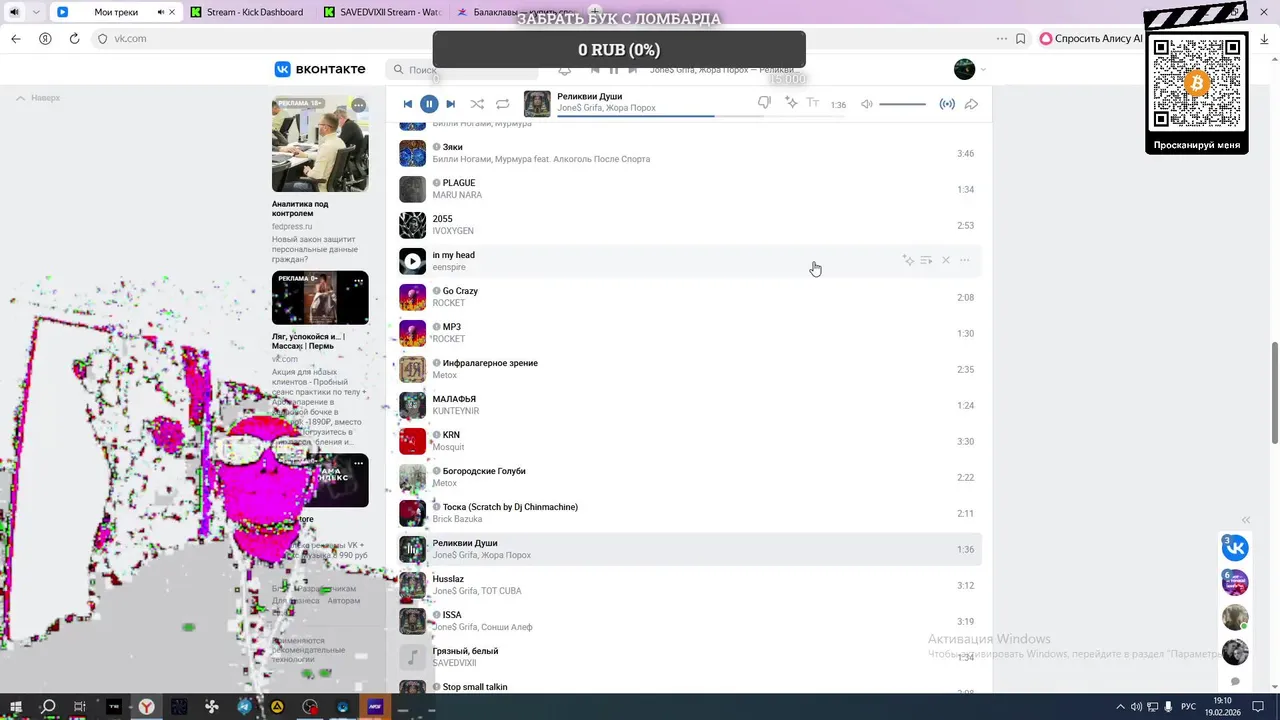This screenshot has width=1280, height=720.
Task: Toggle the music broadcast status icon
Action: [947, 104]
